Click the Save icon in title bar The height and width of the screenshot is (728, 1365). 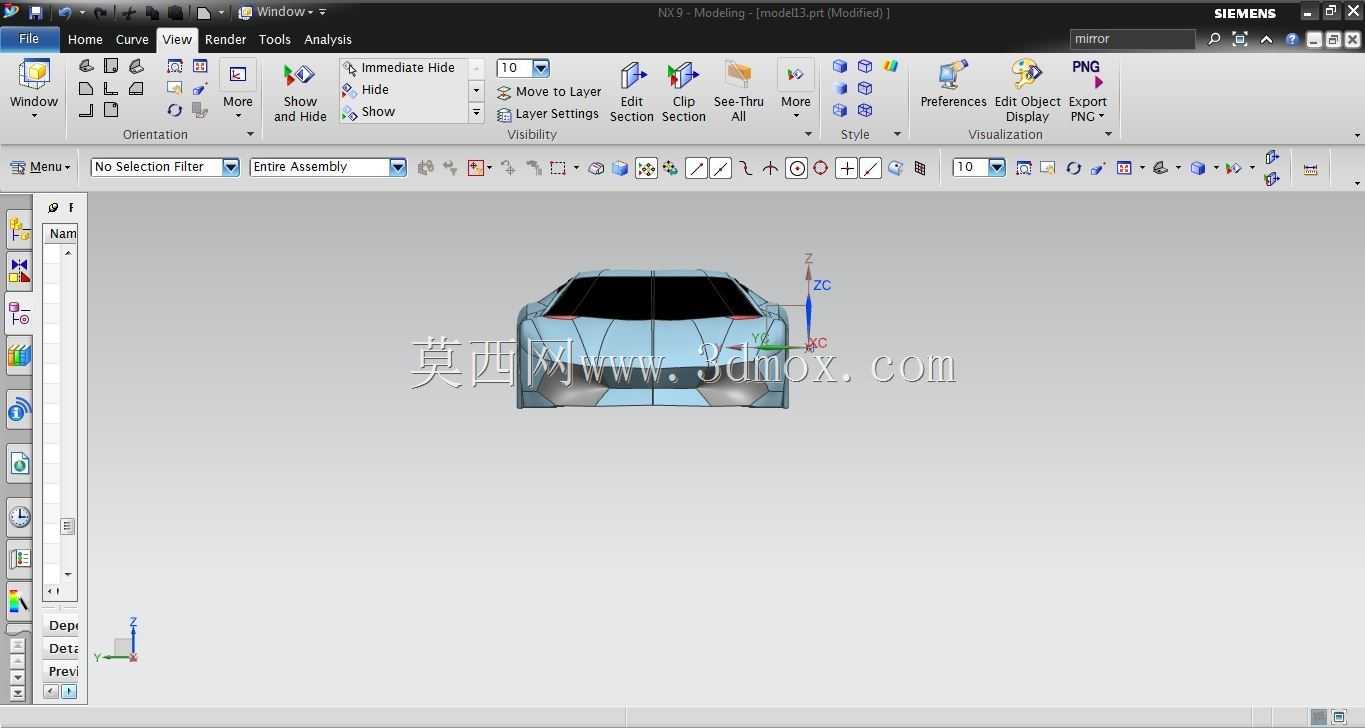[36, 13]
